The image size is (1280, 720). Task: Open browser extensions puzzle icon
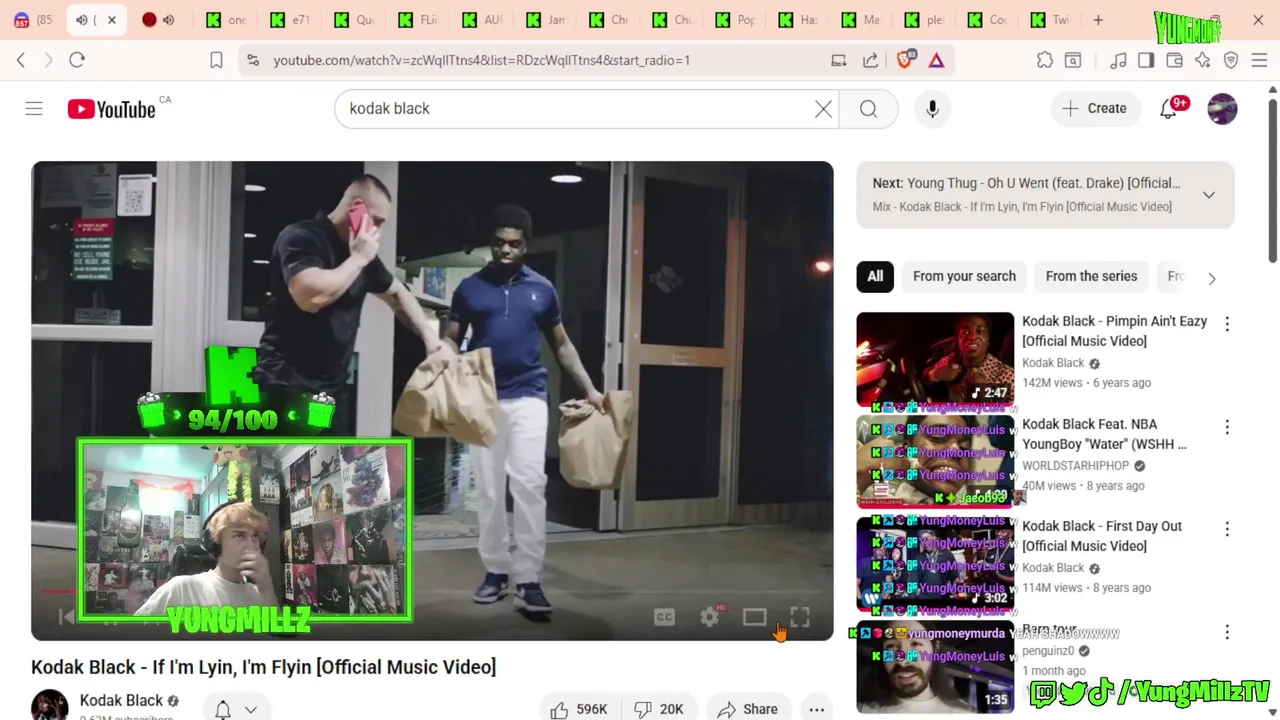click(x=1045, y=60)
